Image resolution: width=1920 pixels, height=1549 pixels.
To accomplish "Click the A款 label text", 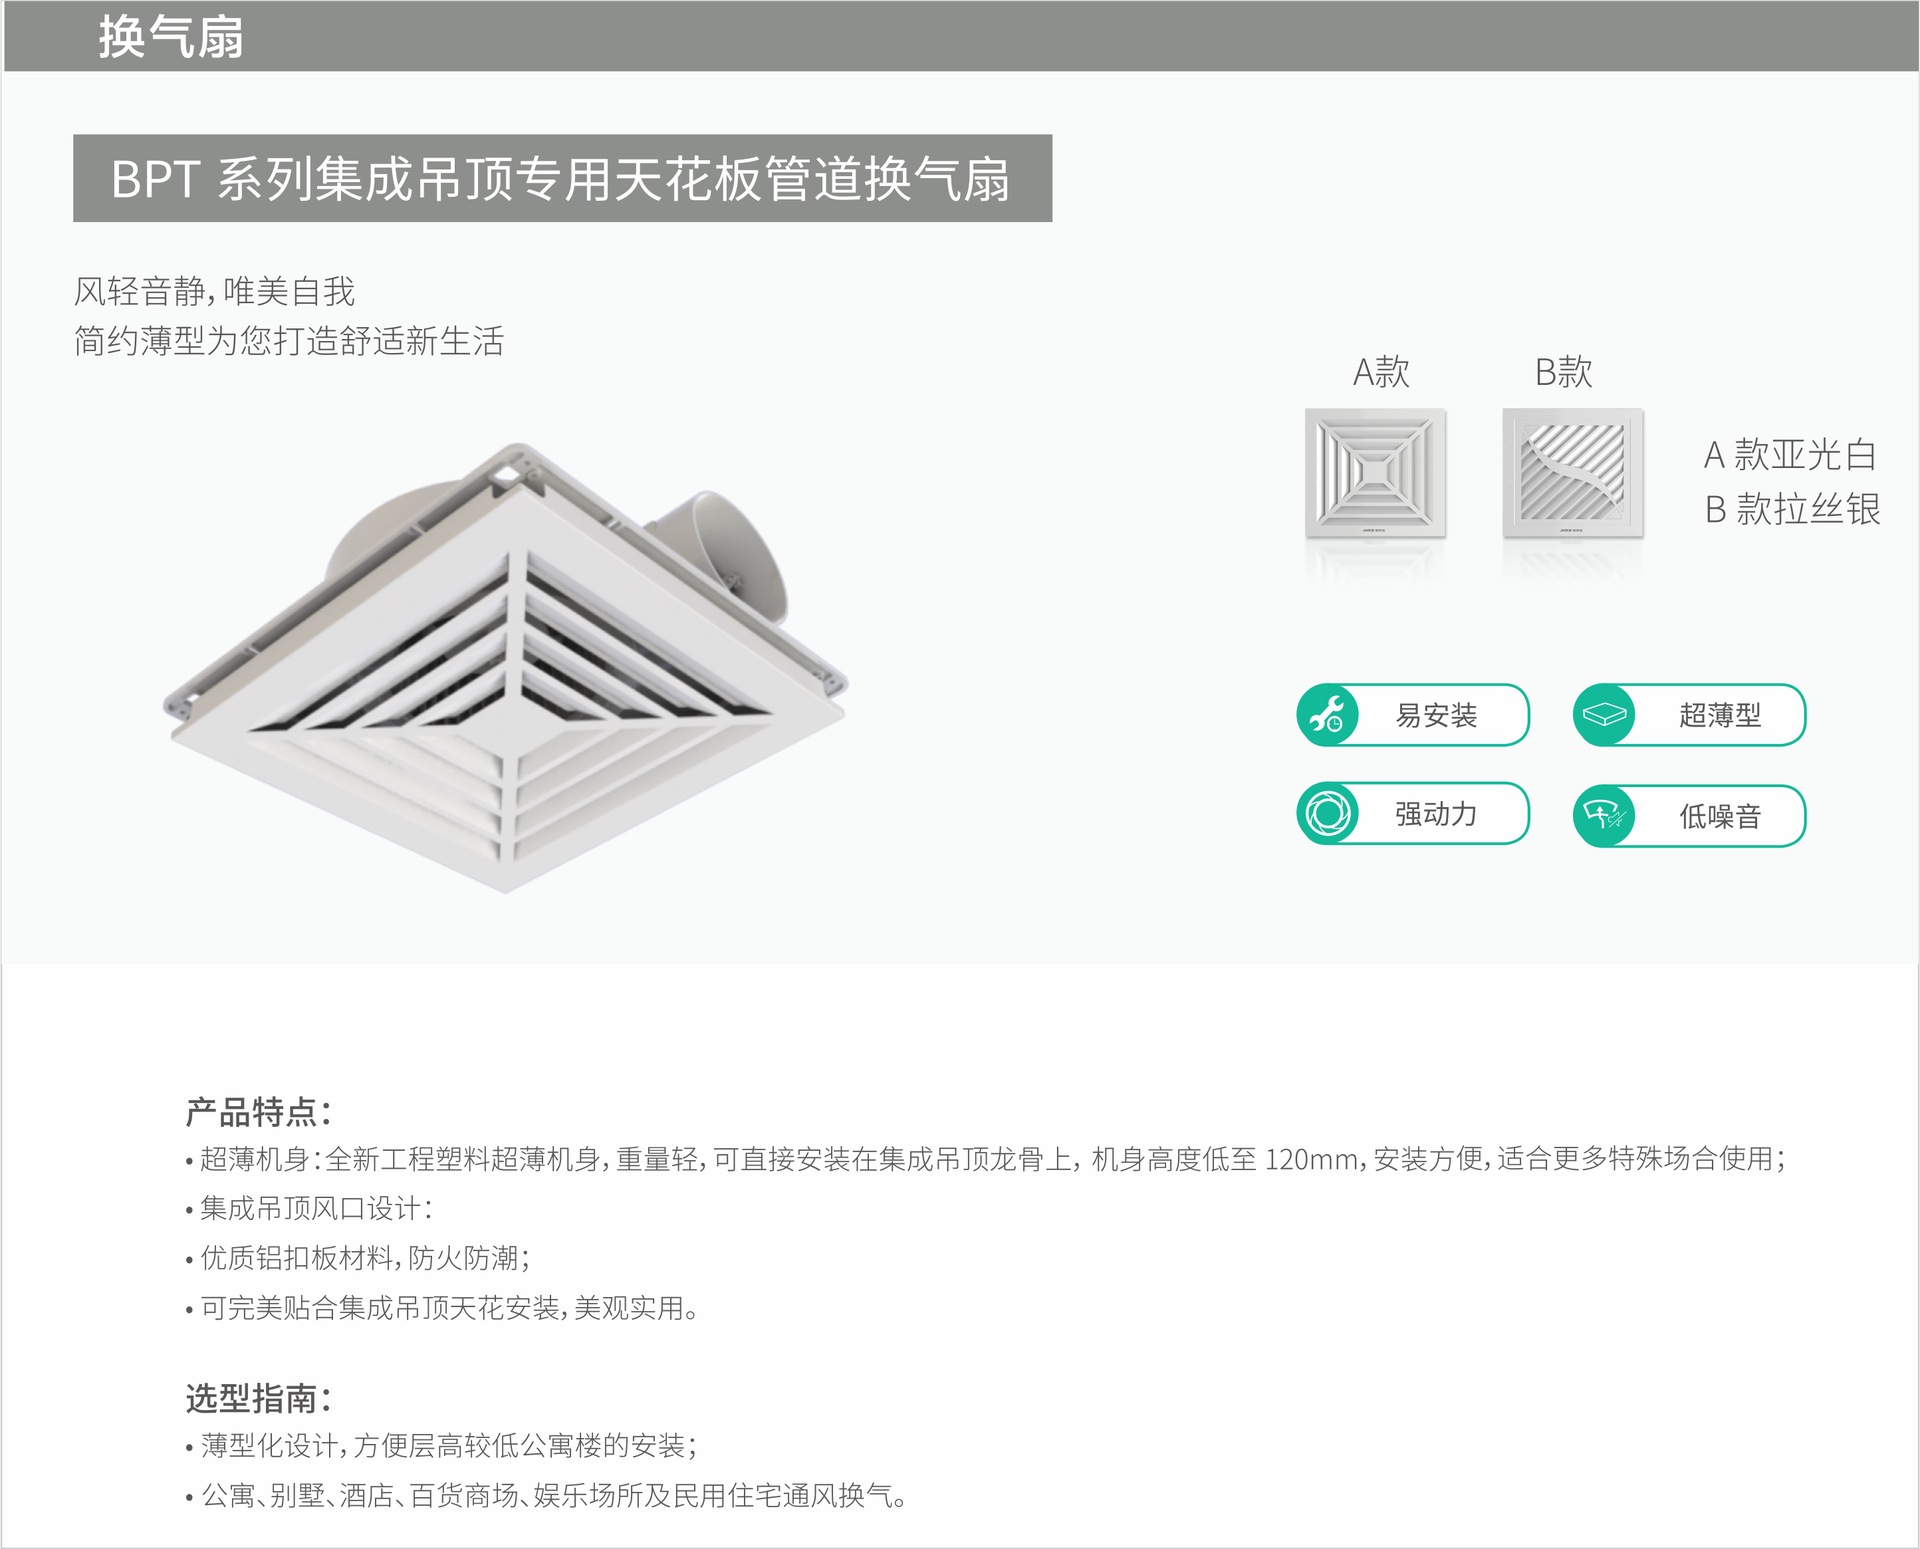I will point(1380,372).
